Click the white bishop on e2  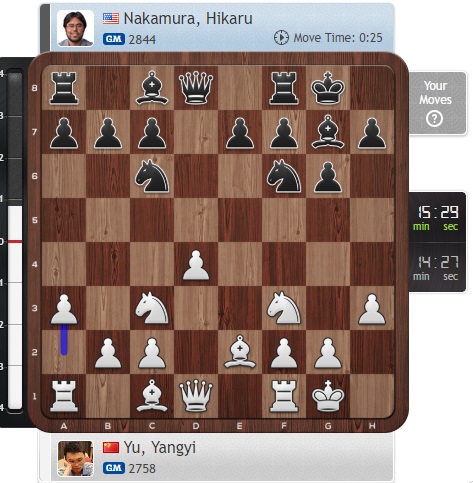tap(240, 352)
